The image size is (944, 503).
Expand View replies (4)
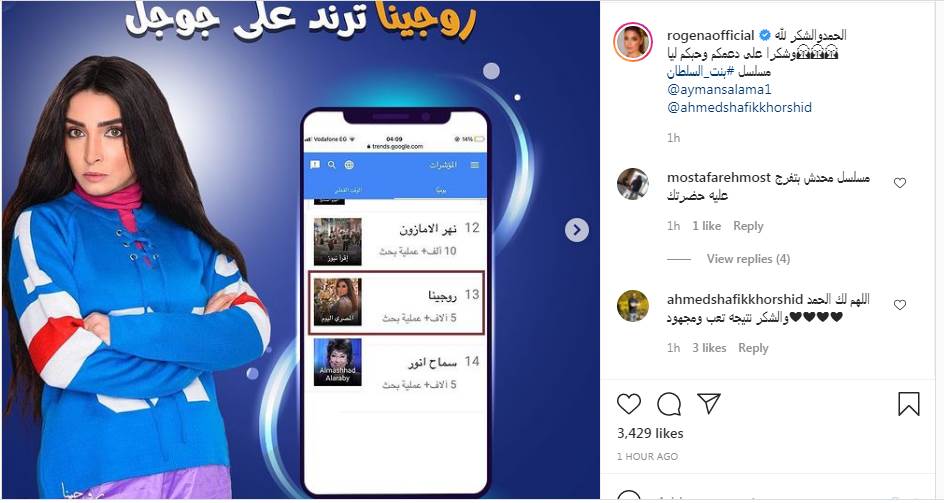tap(748, 258)
